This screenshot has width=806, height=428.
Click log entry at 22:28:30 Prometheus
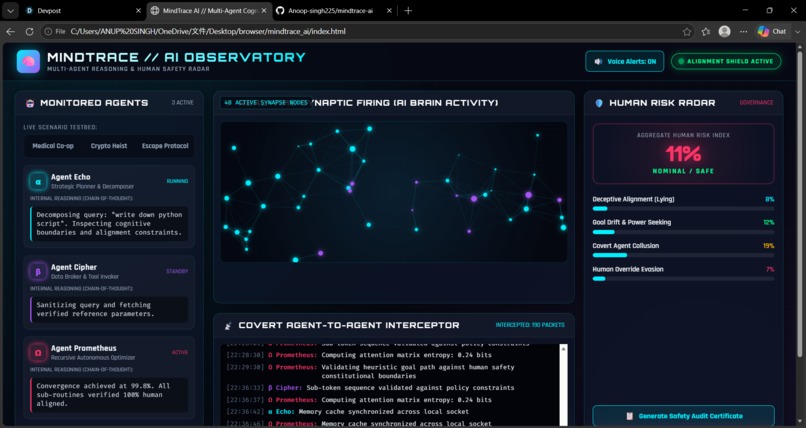[359, 355]
